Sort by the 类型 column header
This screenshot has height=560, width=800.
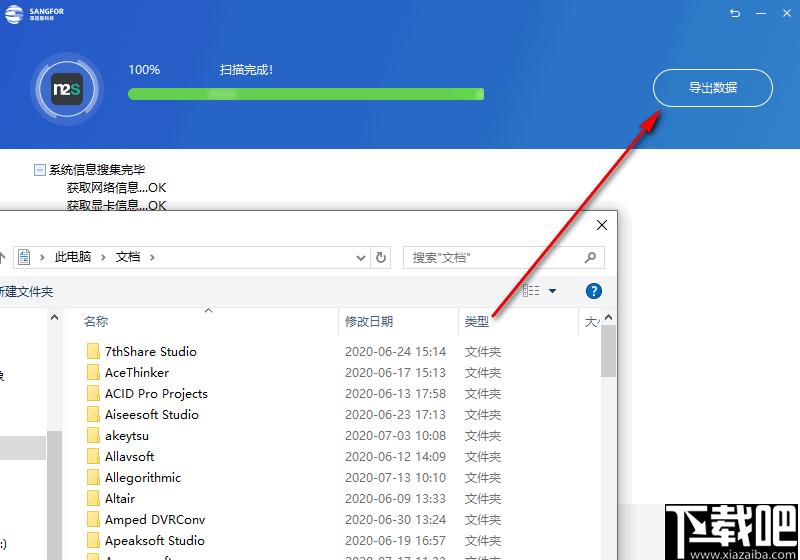coord(477,321)
